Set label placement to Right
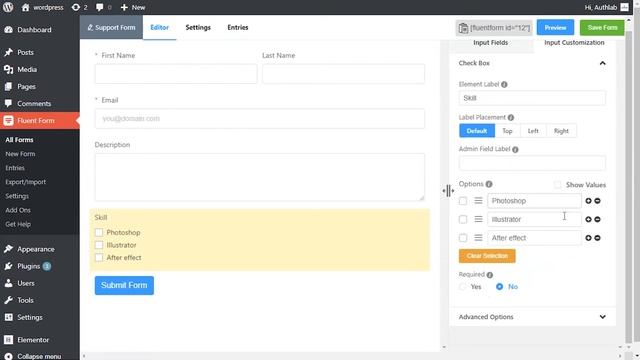This screenshot has width=640, height=360. click(561, 131)
